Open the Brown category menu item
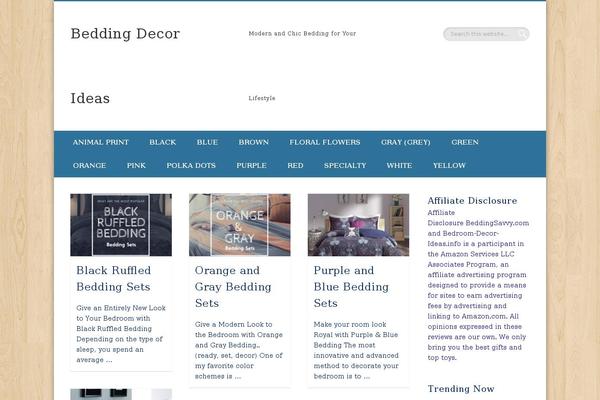The width and height of the screenshot is (600, 400). [x=254, y=142]
